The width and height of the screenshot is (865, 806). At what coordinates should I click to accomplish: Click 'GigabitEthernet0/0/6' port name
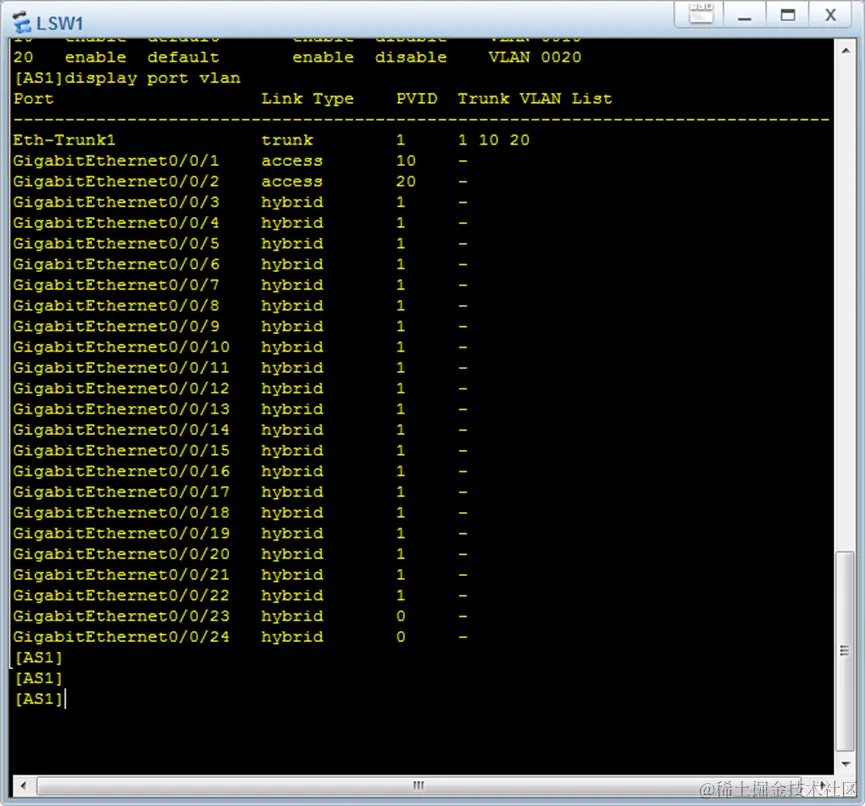click(116, 264)
